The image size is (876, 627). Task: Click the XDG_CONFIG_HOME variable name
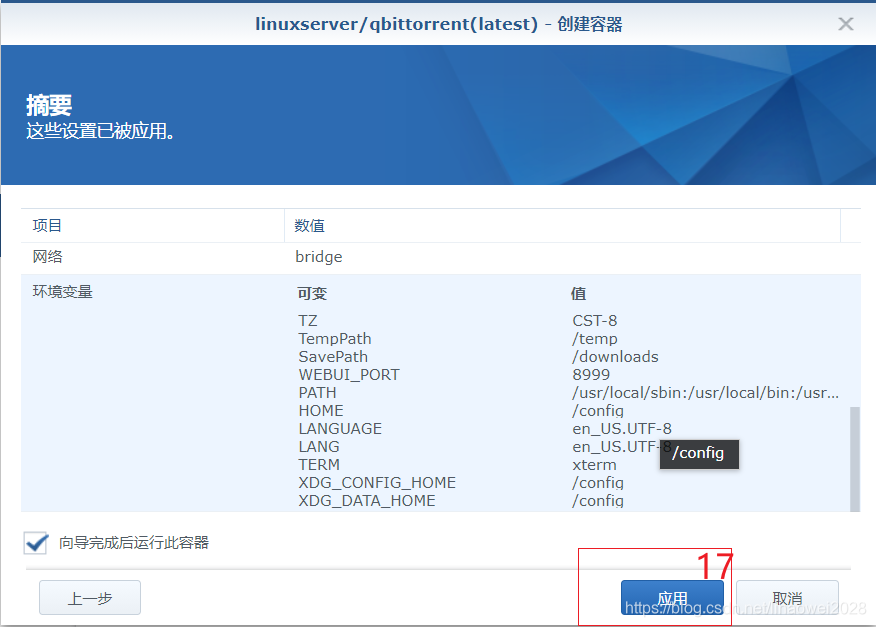377,482
